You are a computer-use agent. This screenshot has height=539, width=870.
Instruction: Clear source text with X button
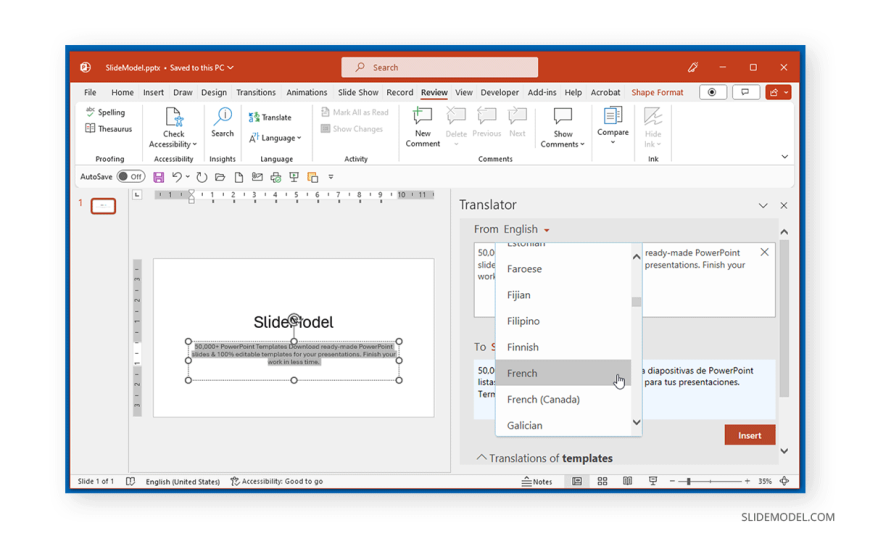coord(765,252)
